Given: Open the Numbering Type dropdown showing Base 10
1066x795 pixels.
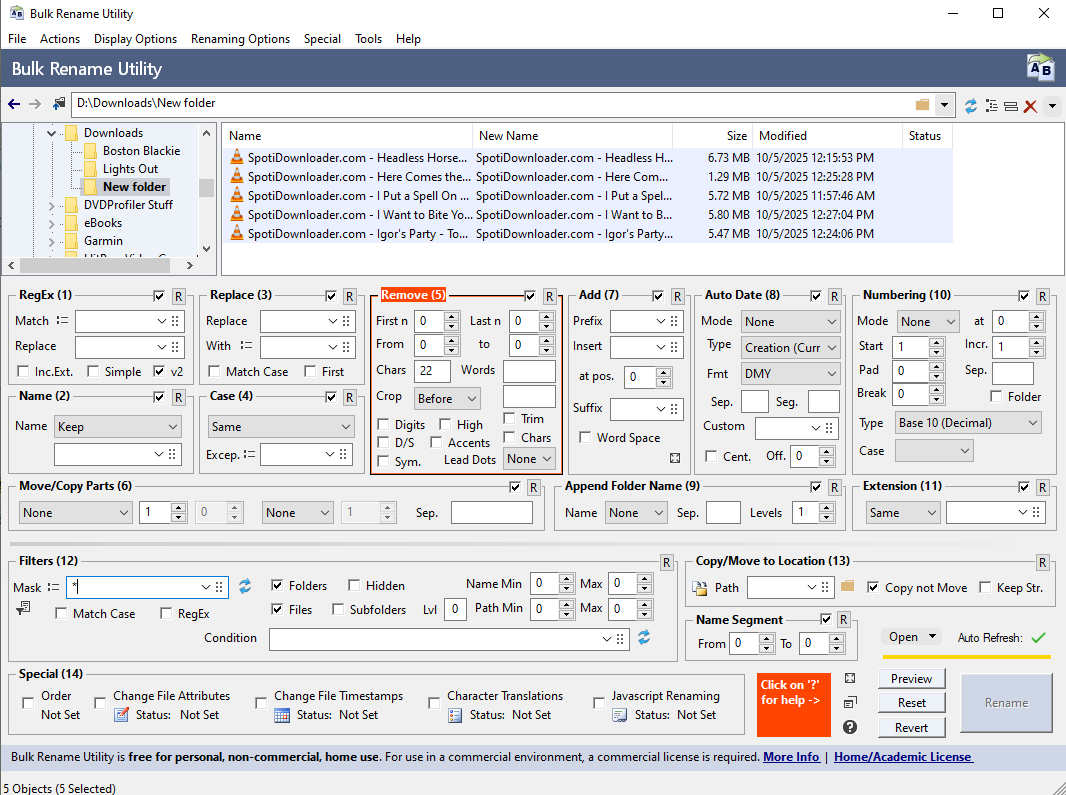Looking at the screenshot, I should pyautogui.click(x=967, y=422).
